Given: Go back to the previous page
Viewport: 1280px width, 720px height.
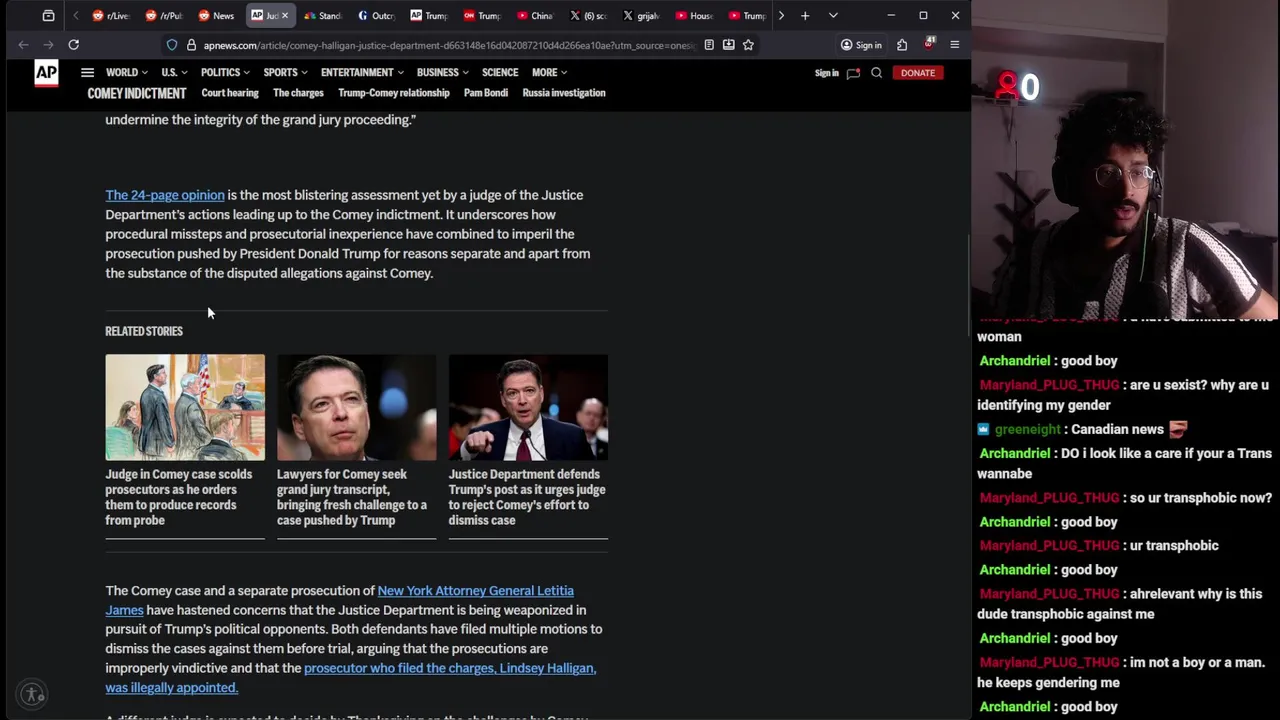Looking at the screenshot, I should point(23,45).
